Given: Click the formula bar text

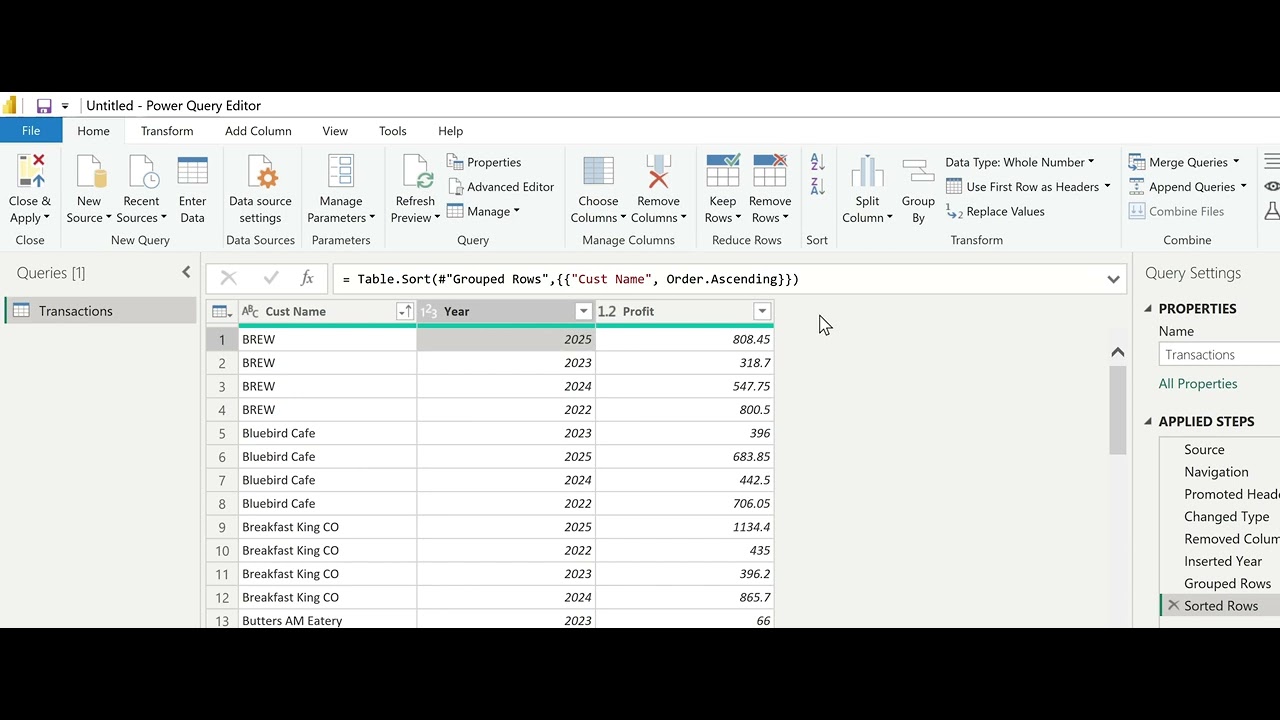Looking at the screenshot, I should pyautogui.click(x=570, y=280).
